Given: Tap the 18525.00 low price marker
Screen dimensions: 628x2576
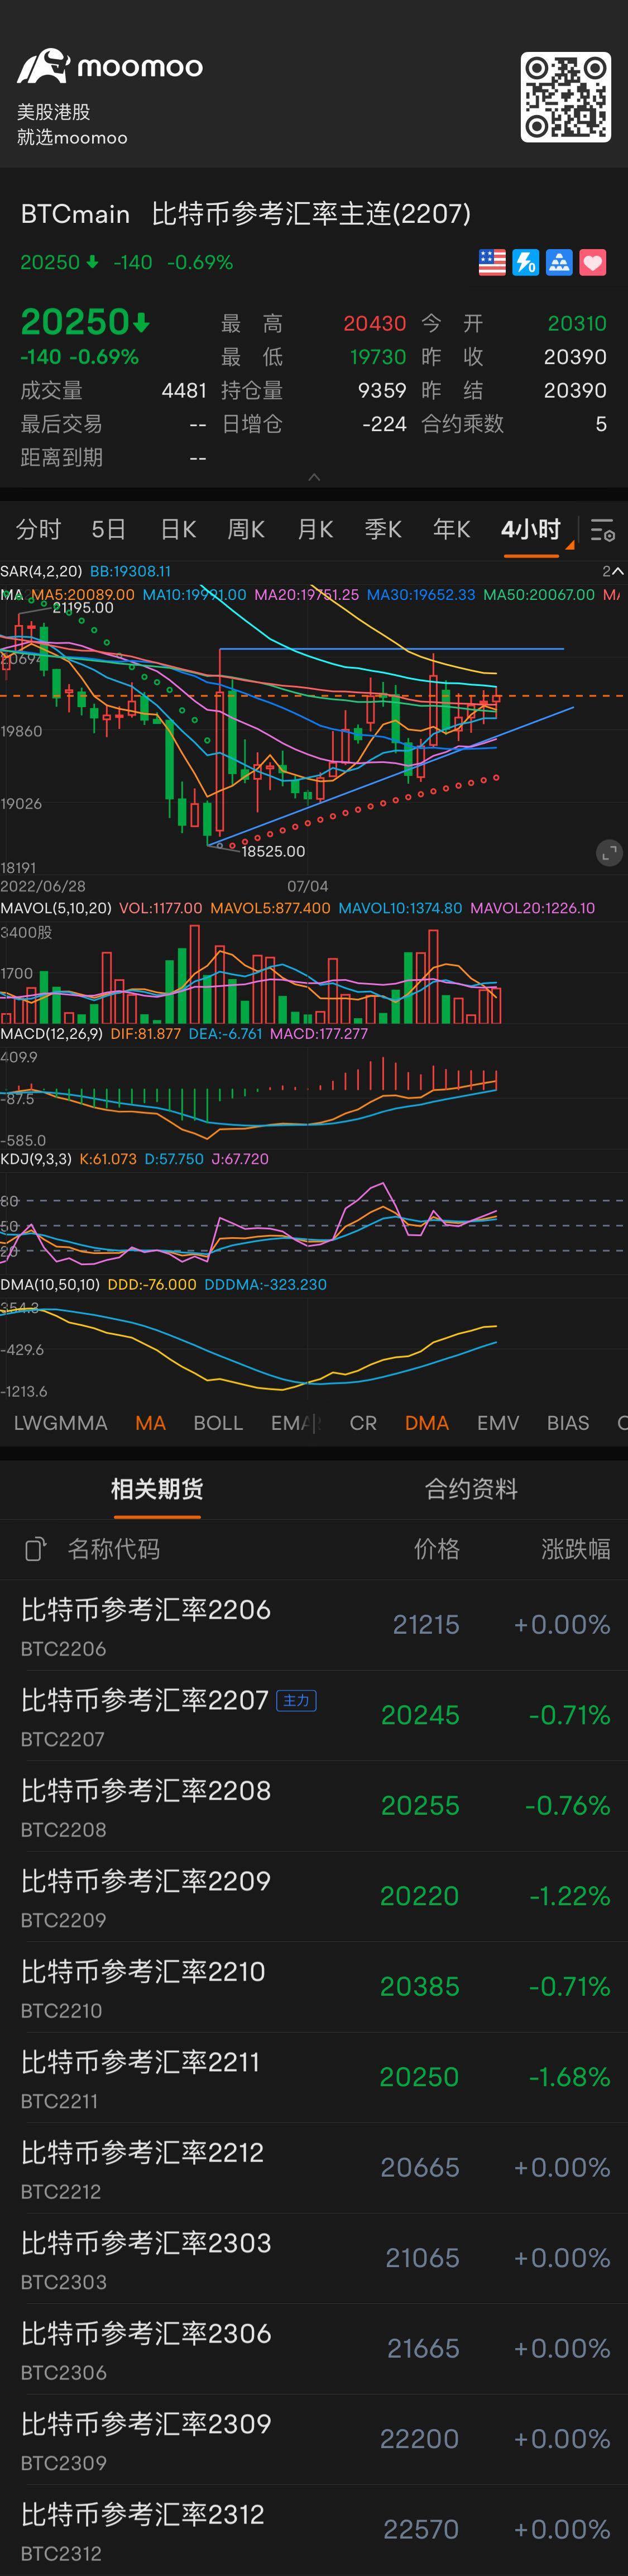Looking at the screenshot, I should pos(273,851).
